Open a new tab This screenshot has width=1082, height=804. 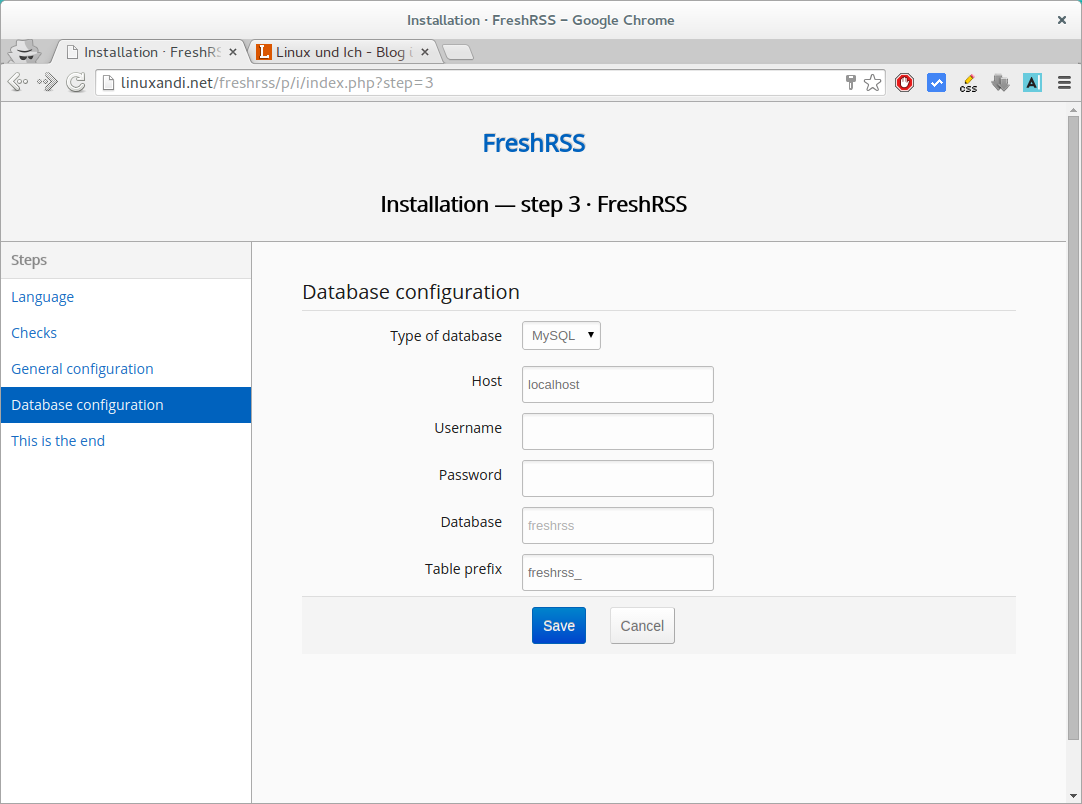click(x=457, y=52)
